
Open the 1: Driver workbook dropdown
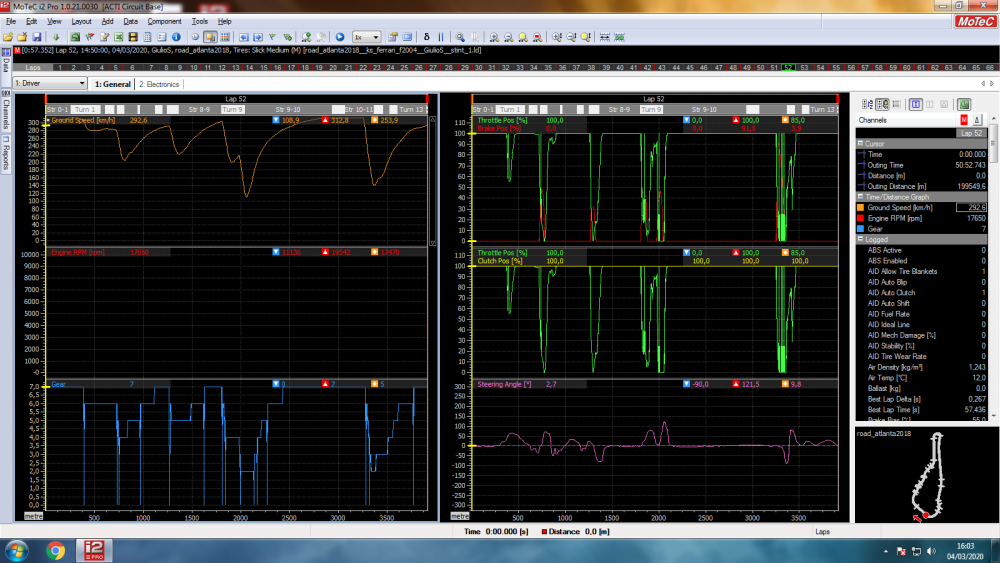50,84
